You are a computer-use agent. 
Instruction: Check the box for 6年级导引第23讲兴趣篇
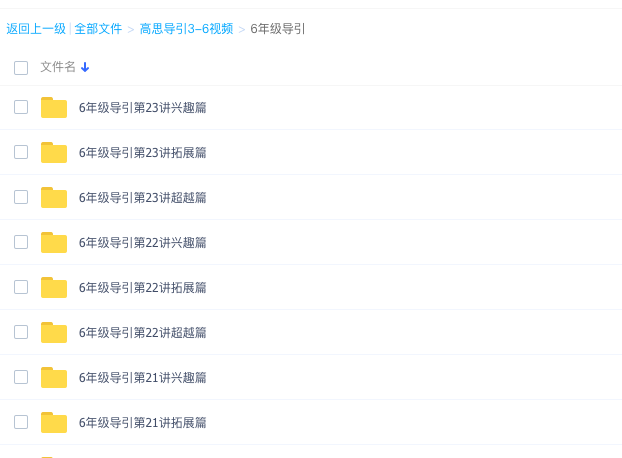coord(21,107)
